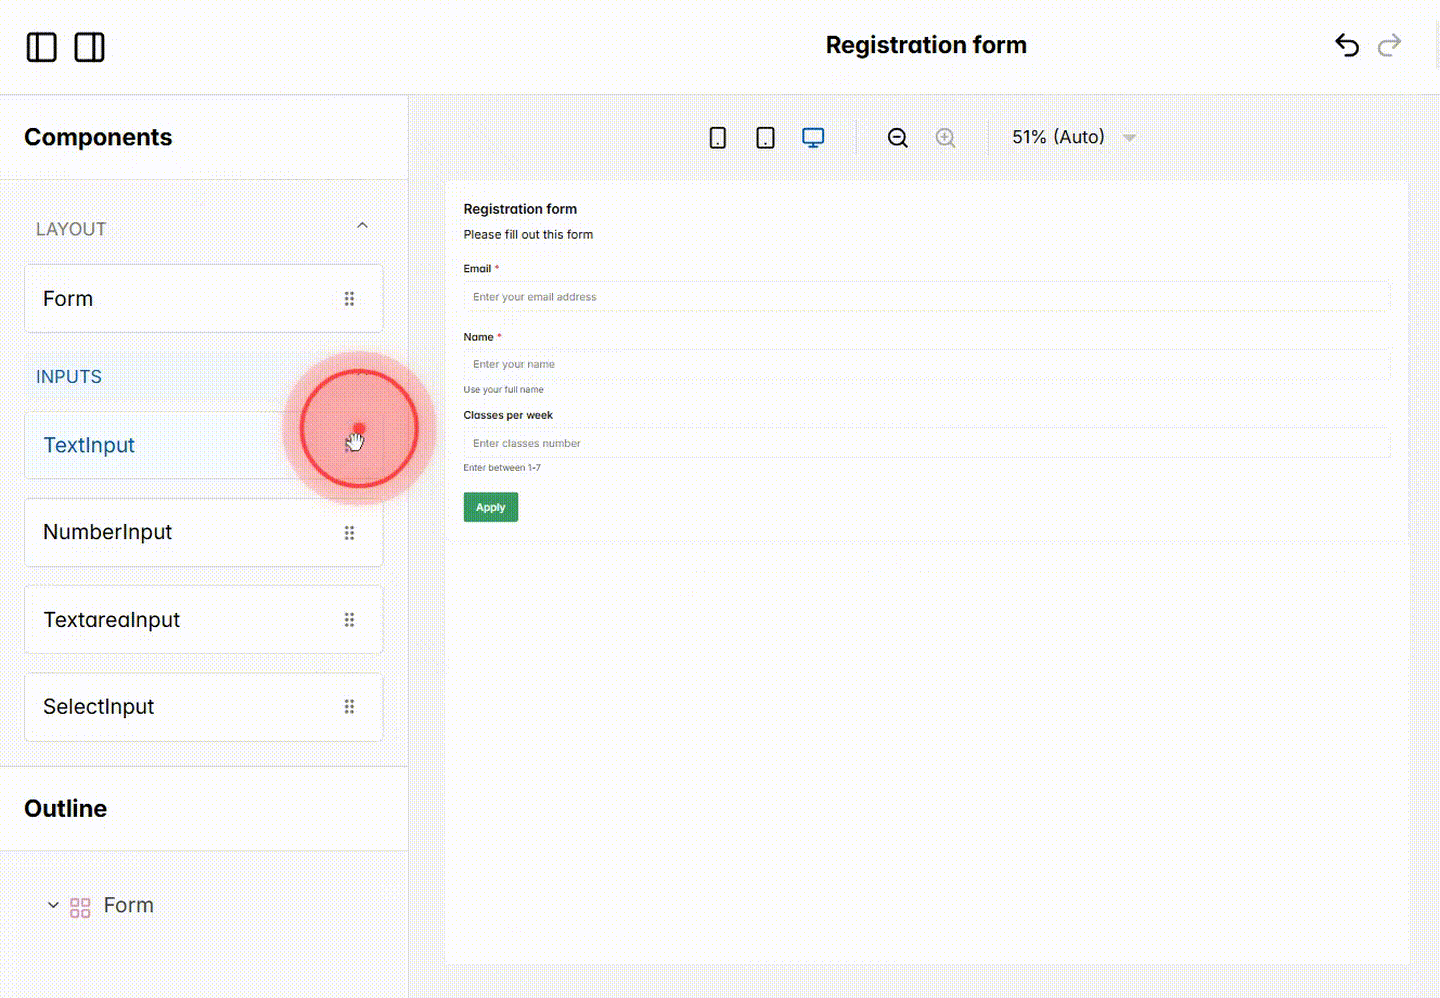Image resolution: width=1440 pixels, height=998 pixels.
Task: Click the NumberInput drag handle icon
Action: point(349,533)
